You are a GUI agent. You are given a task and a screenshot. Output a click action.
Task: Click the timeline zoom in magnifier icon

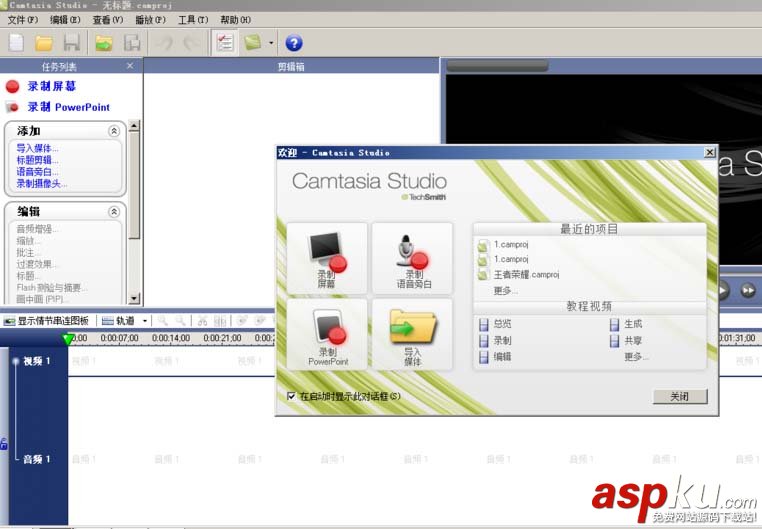coord(162,321)
